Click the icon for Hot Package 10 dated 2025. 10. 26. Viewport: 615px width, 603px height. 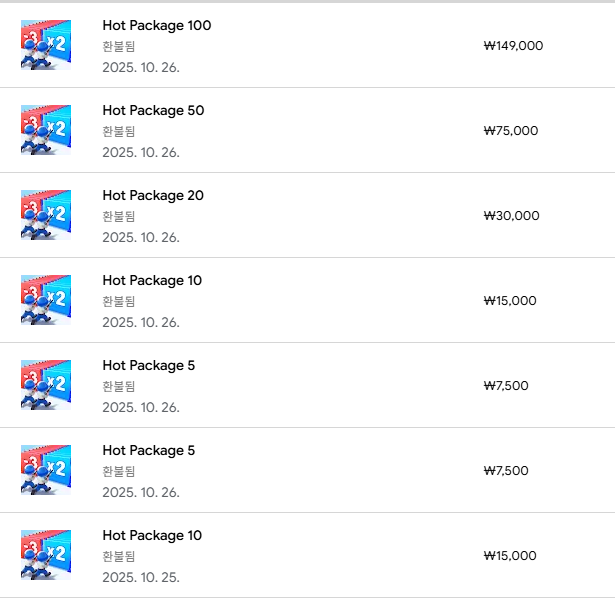pos(46,300)
